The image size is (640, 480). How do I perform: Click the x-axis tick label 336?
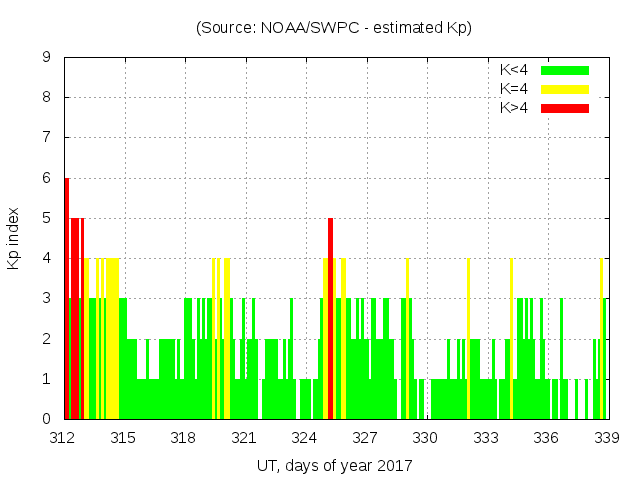click(546, 438)
